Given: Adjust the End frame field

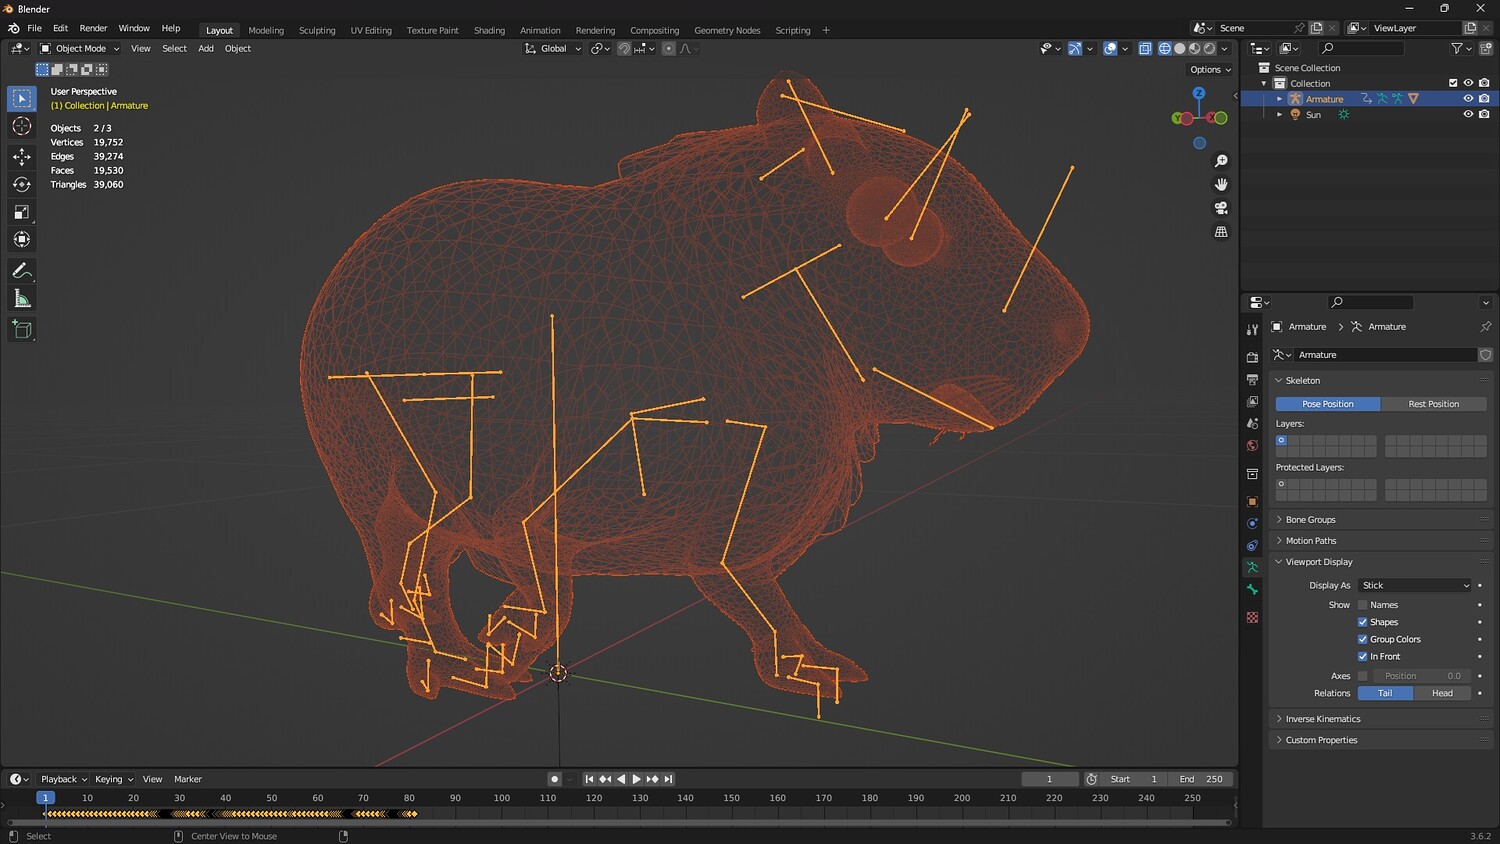Looking at the screenshot, I should 1201,779.
